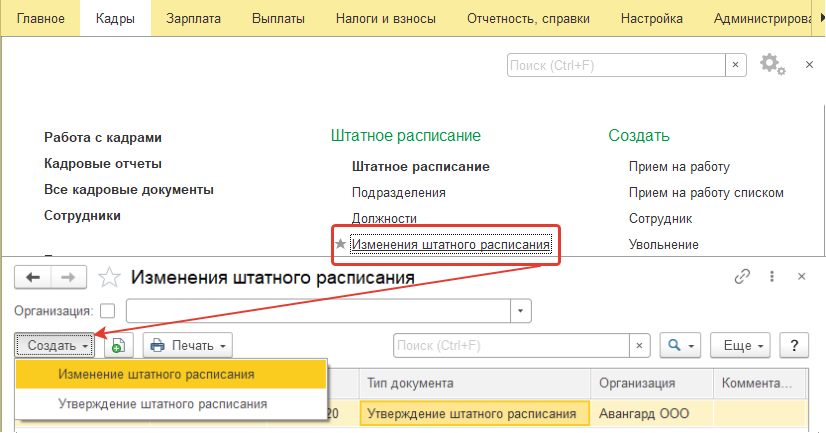Close the Изменения штатного расписания form
The height and width of the screenshot is (433, 826).
pos(802,276)
